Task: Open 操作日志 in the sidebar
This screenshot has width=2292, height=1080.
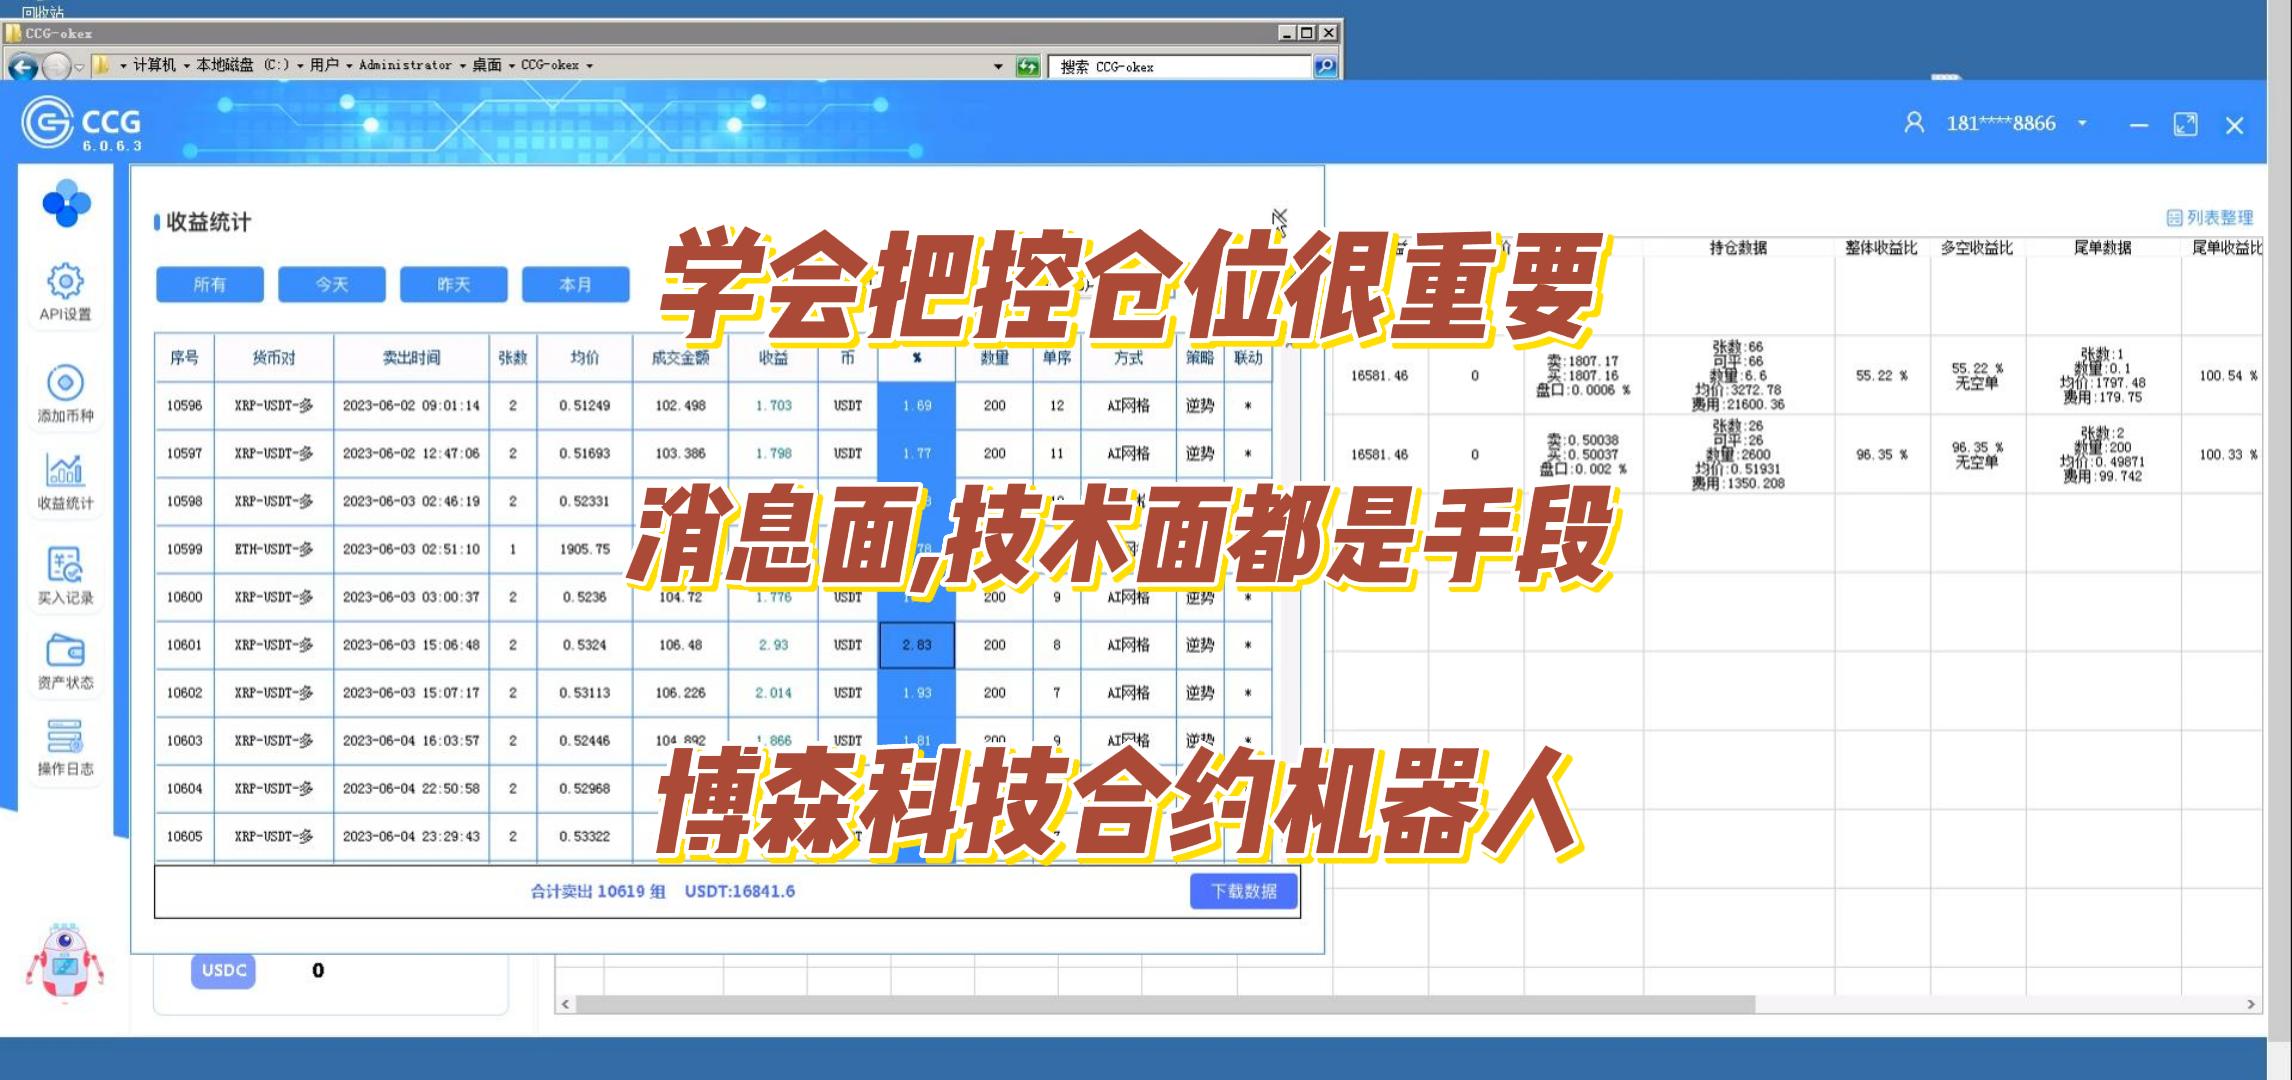Action: point(65,748)
